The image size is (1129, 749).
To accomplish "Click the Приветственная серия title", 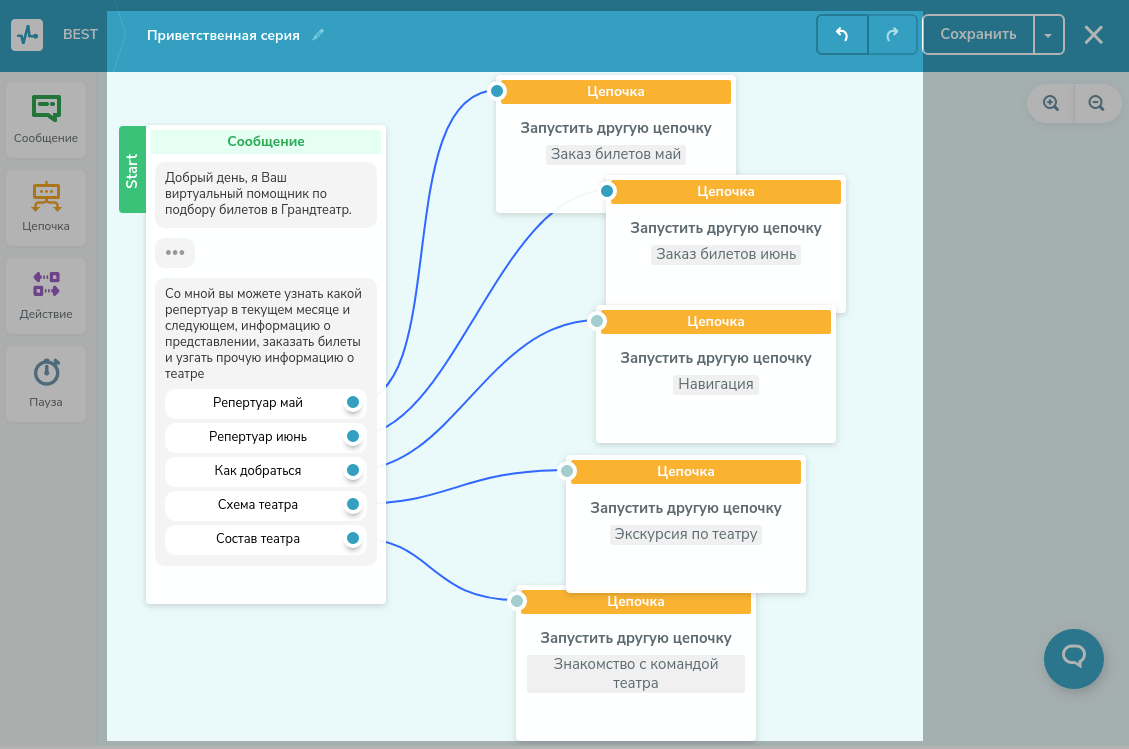I will click(x=223, y=35).
